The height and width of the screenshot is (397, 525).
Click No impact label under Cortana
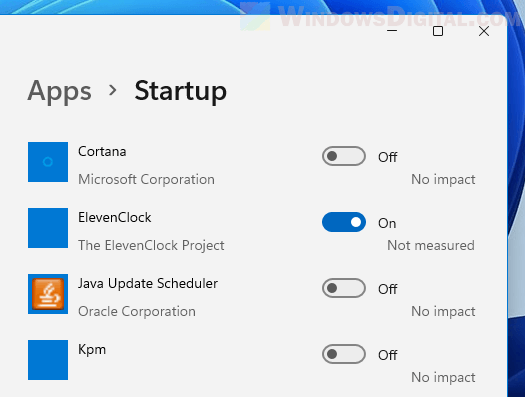click(x=443, y=179)
